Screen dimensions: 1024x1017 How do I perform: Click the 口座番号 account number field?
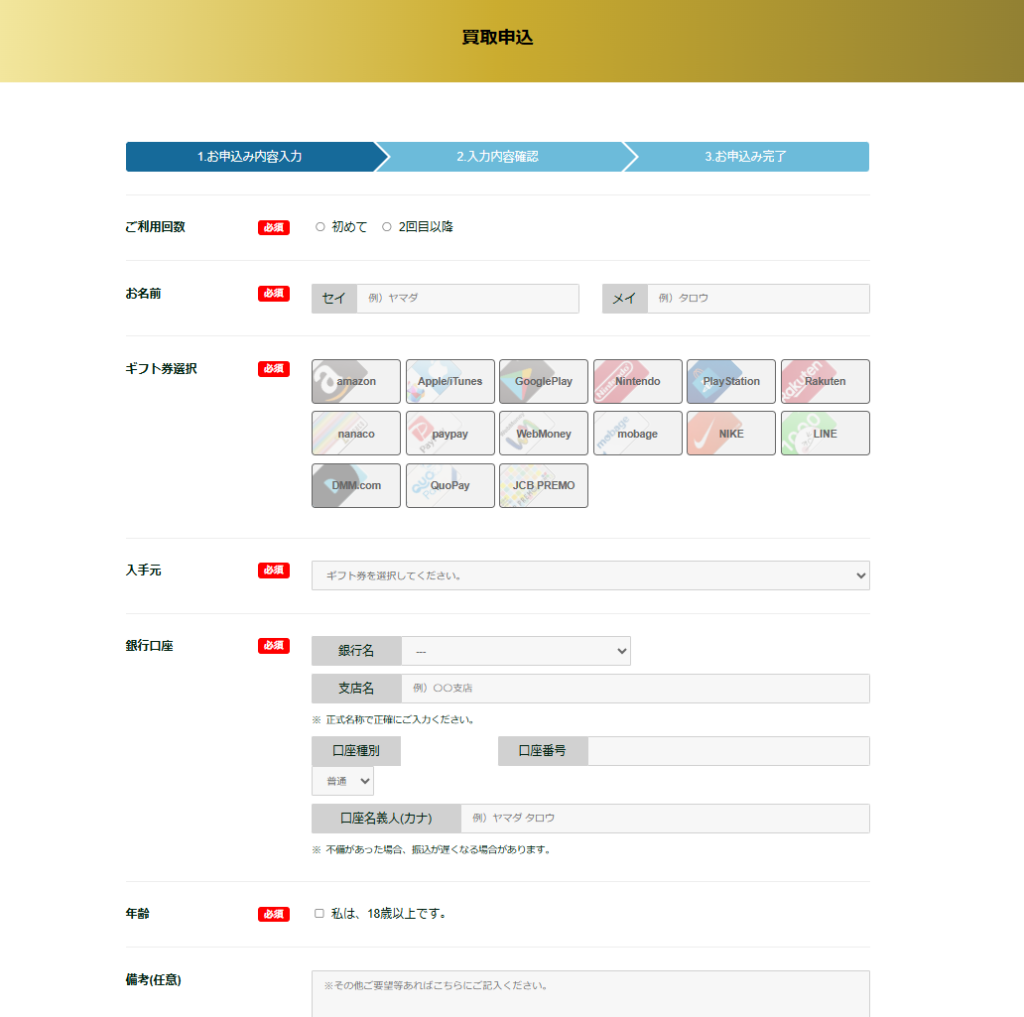coord(729,751)
